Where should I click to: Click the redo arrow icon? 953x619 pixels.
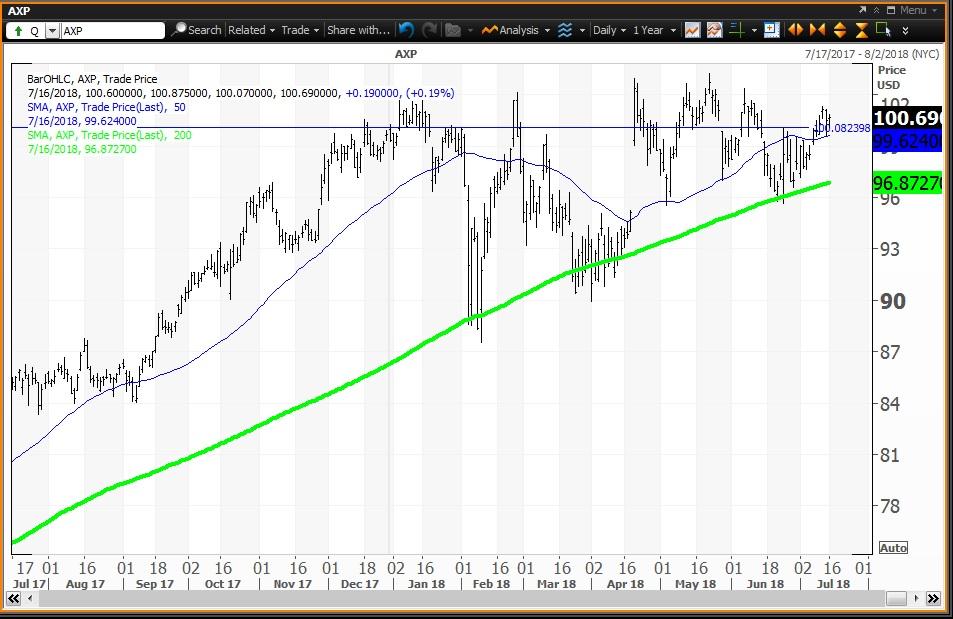pos(430,30)
